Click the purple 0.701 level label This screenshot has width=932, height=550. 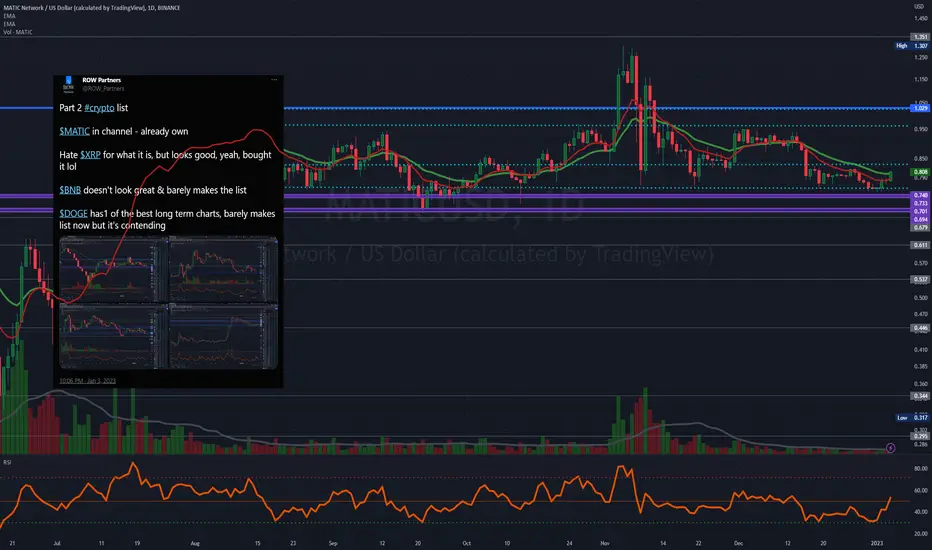click(920, 211)
